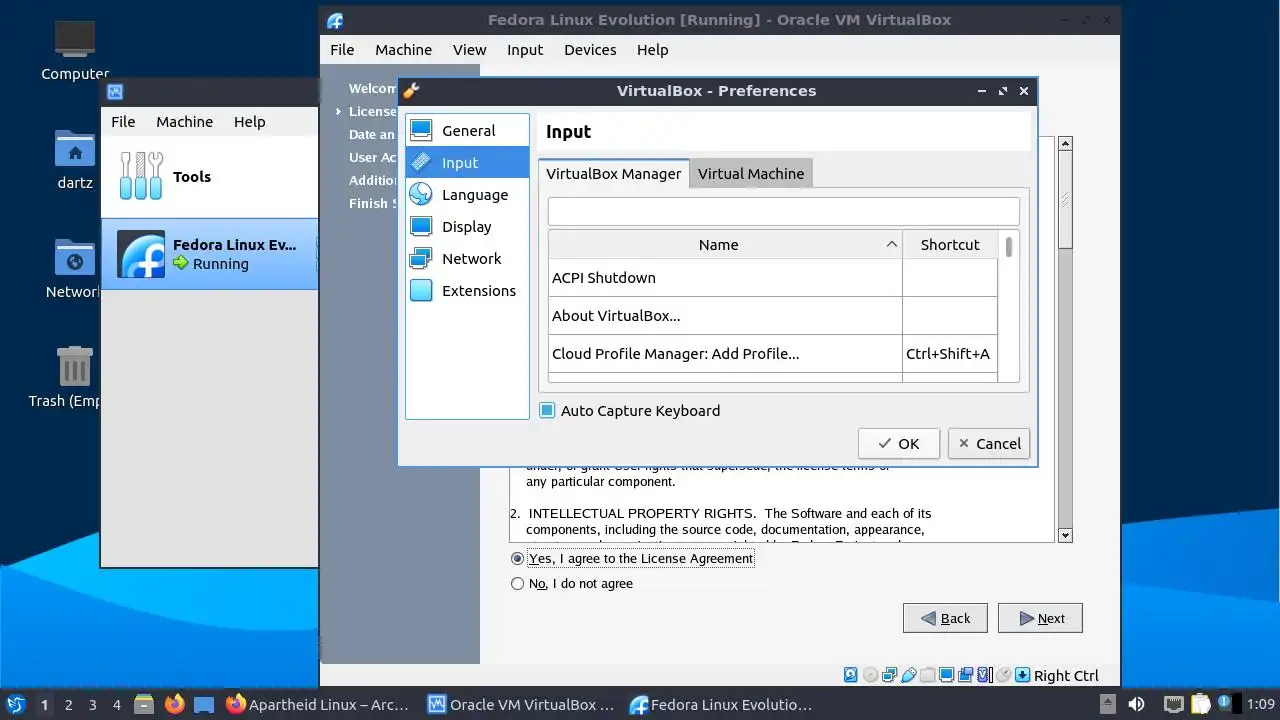The image size is (1280, 720).
Task: Click the recording status icon in VM bar
Action: coord(965,675)
